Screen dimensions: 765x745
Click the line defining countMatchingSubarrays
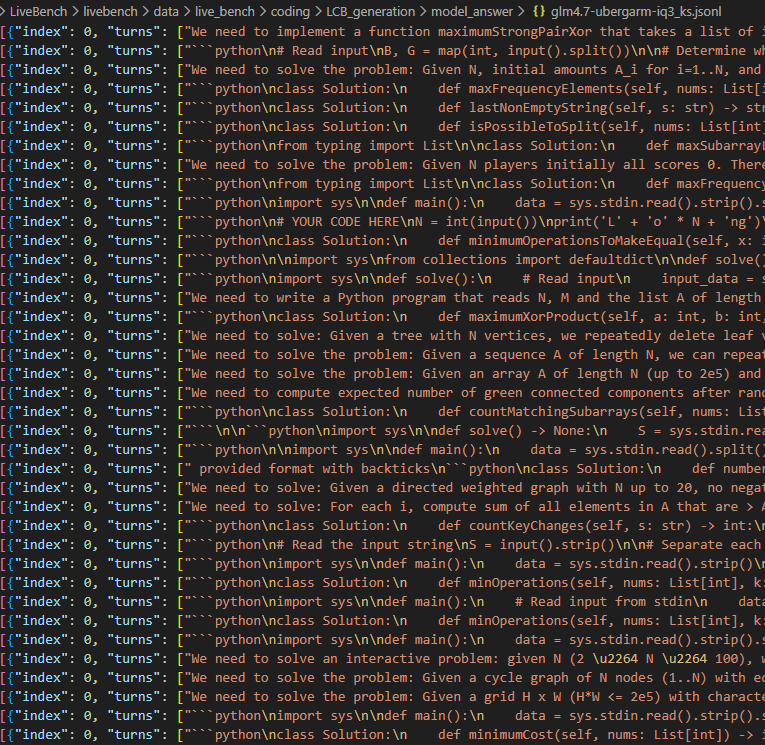[382, 412]
